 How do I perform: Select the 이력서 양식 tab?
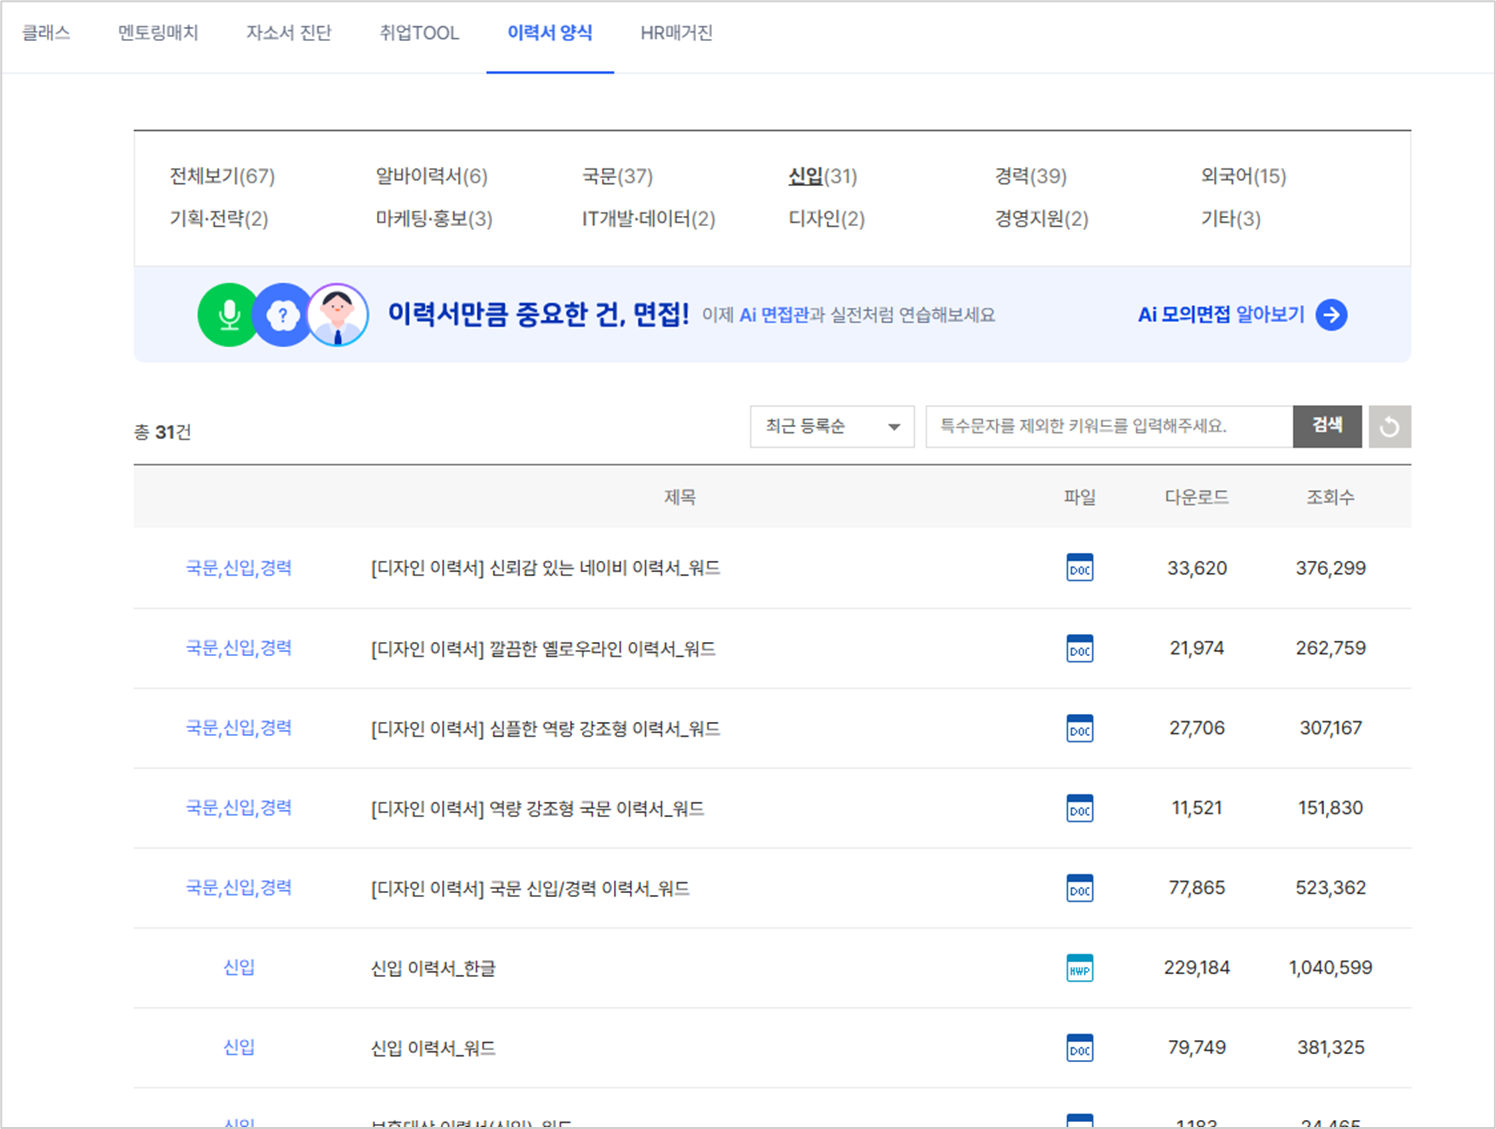pos(550,33)
